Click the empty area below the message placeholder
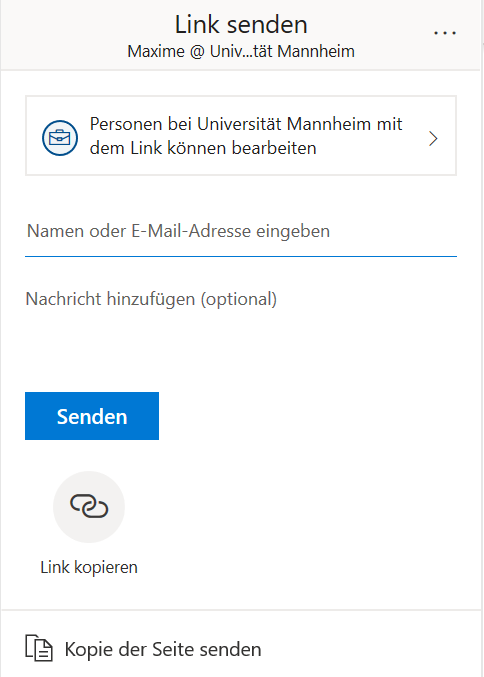The width and height of the screenshot is (484, 677). [x=241, y=341]
